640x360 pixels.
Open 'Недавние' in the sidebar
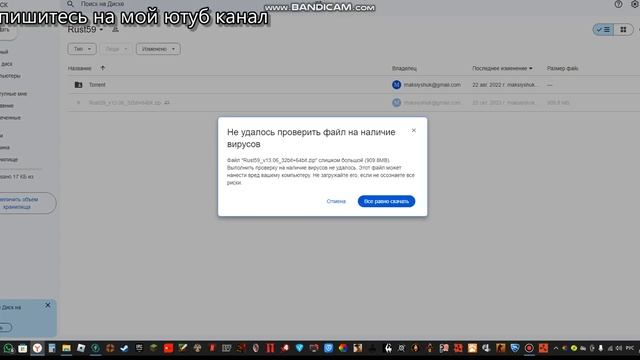(7, 106)
